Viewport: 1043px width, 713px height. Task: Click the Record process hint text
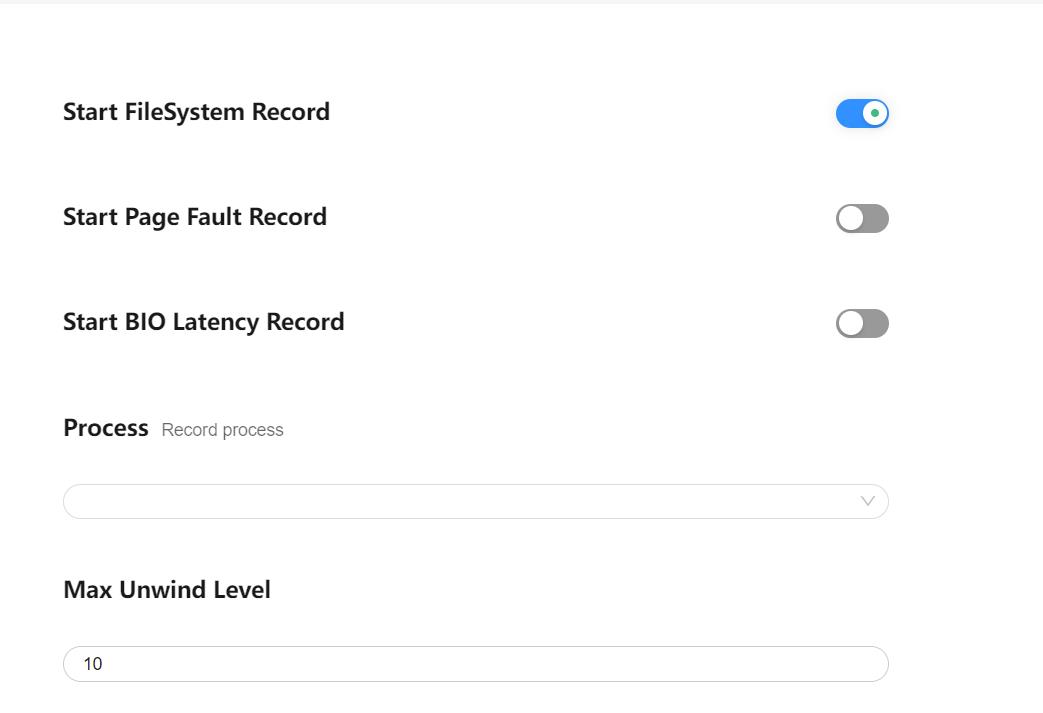pyautogui.click(x=222, y=430)
